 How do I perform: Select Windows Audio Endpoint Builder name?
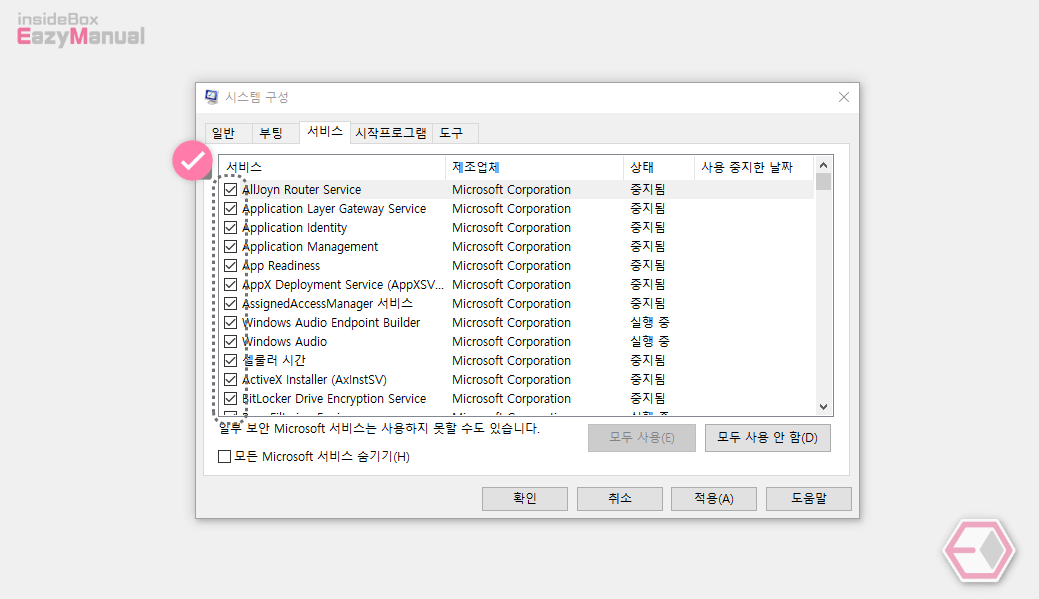click(331, 323)
